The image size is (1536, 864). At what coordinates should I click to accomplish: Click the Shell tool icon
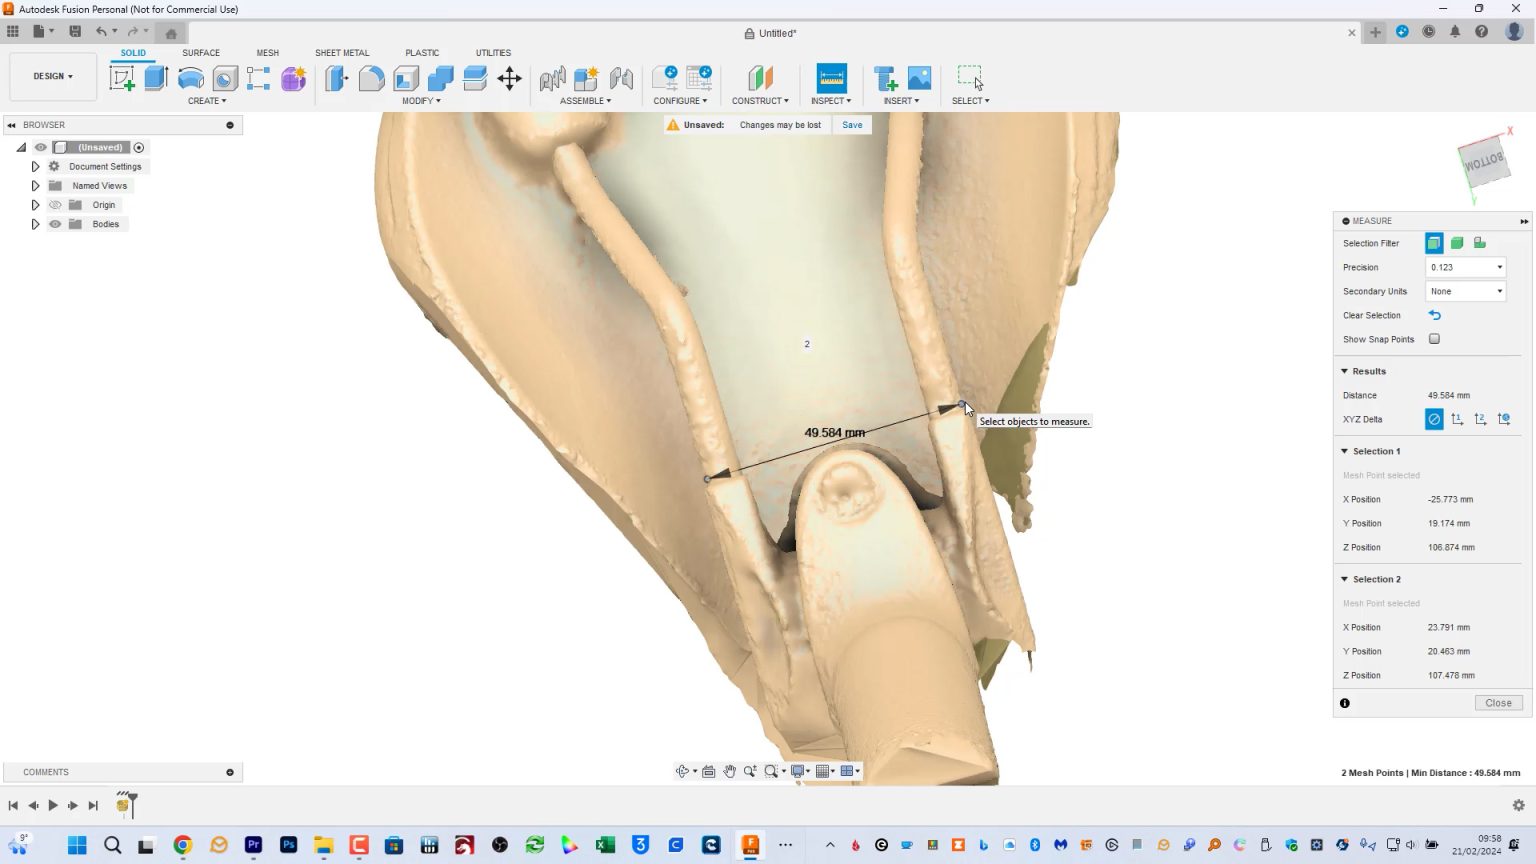coord(406,78)
